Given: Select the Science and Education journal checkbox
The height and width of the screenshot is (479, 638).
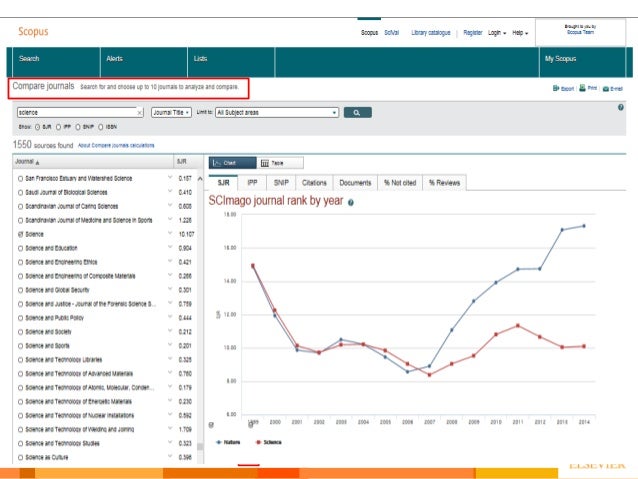Looking at the screenshot, I should pos(20,247).
